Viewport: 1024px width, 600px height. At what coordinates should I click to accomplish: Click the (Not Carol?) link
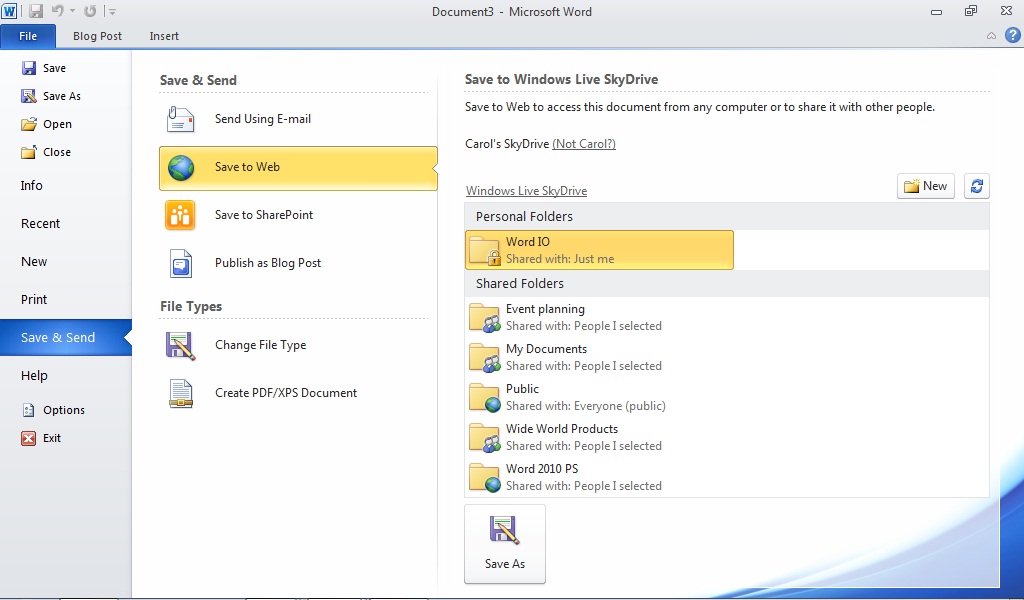tap(584, 144)
